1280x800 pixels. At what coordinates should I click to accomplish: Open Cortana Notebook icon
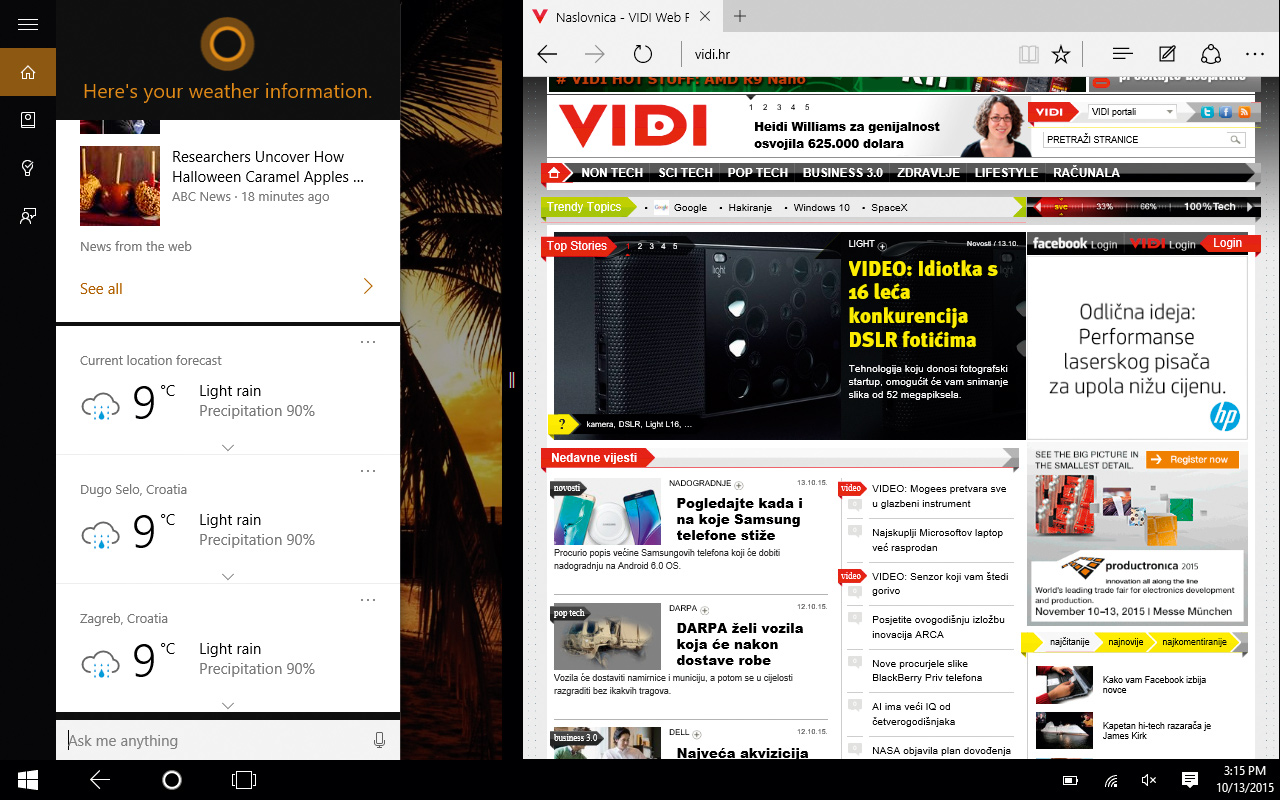pos(28,120)
